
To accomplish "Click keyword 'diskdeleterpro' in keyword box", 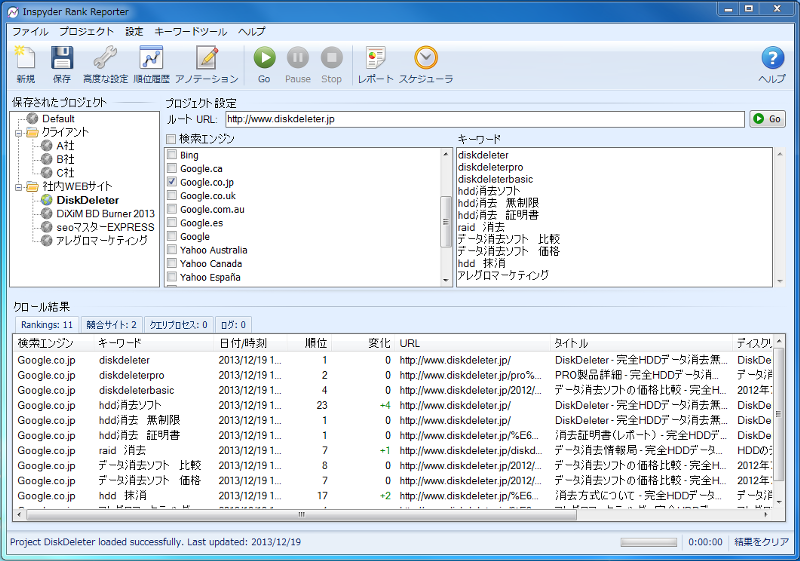I will point(490,167).
